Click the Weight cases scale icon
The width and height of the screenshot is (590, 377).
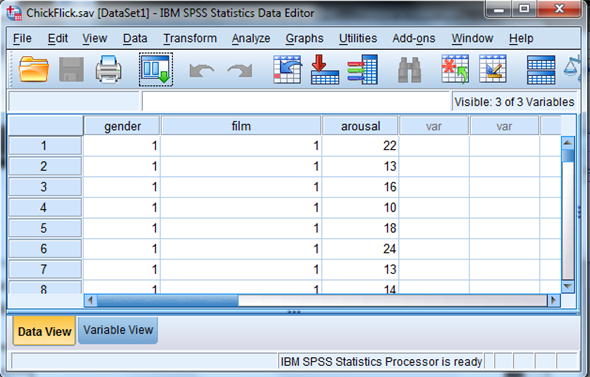[x=572, y=68]
